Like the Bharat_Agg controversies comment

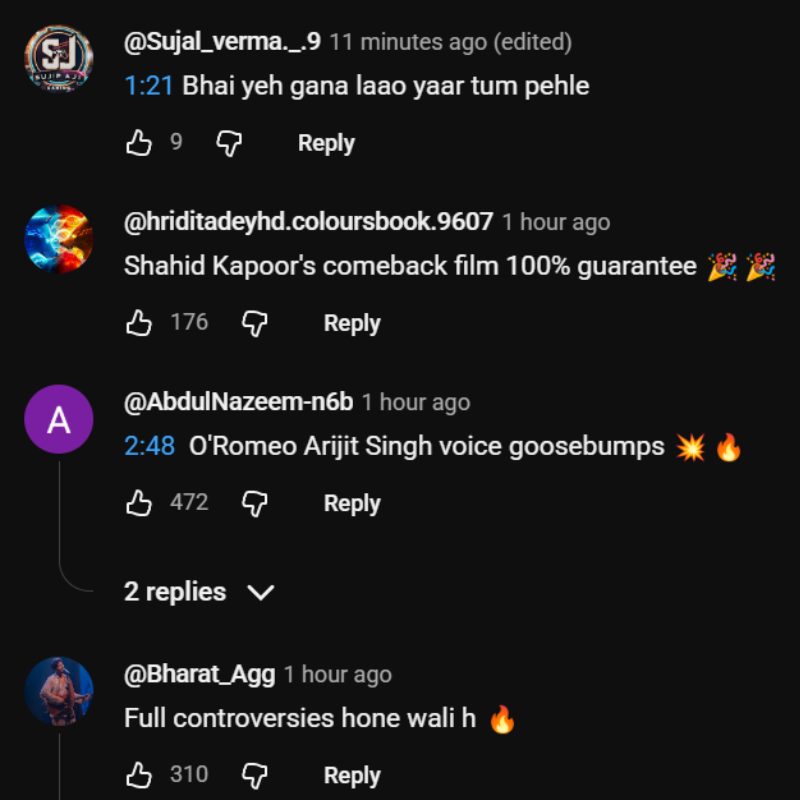pos(138,775)
